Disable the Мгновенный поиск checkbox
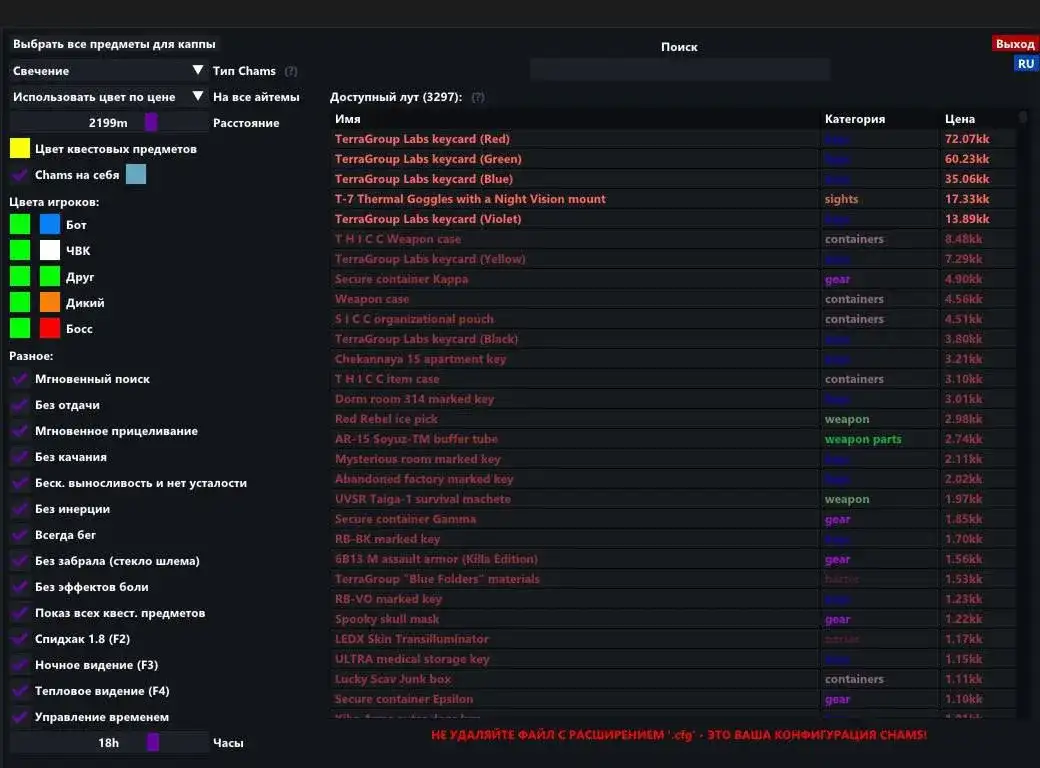The width and height of the screenshot is (1040, 768). click(20, 379)
